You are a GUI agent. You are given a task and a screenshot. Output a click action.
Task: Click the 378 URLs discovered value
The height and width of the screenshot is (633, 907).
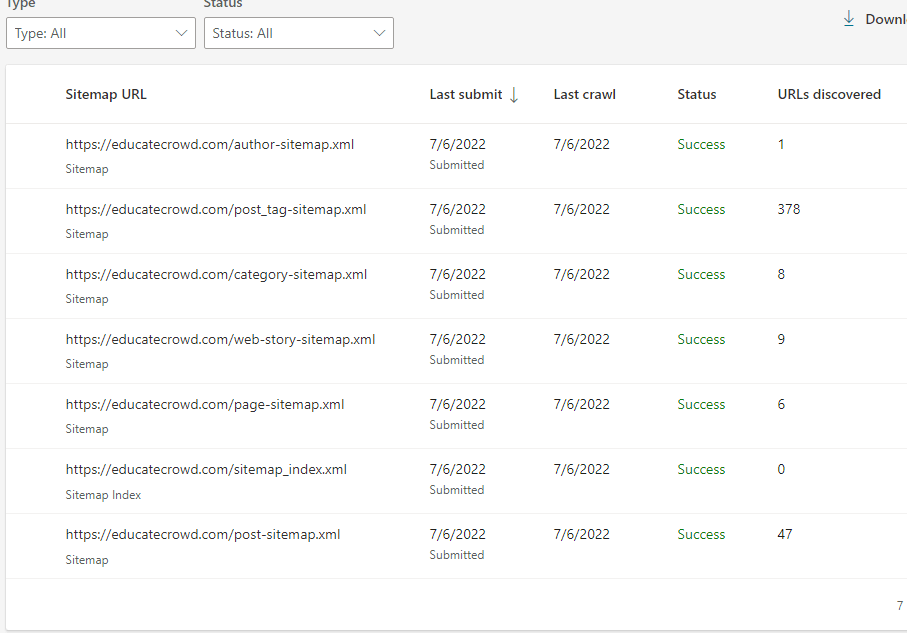(x=788, y=209)
